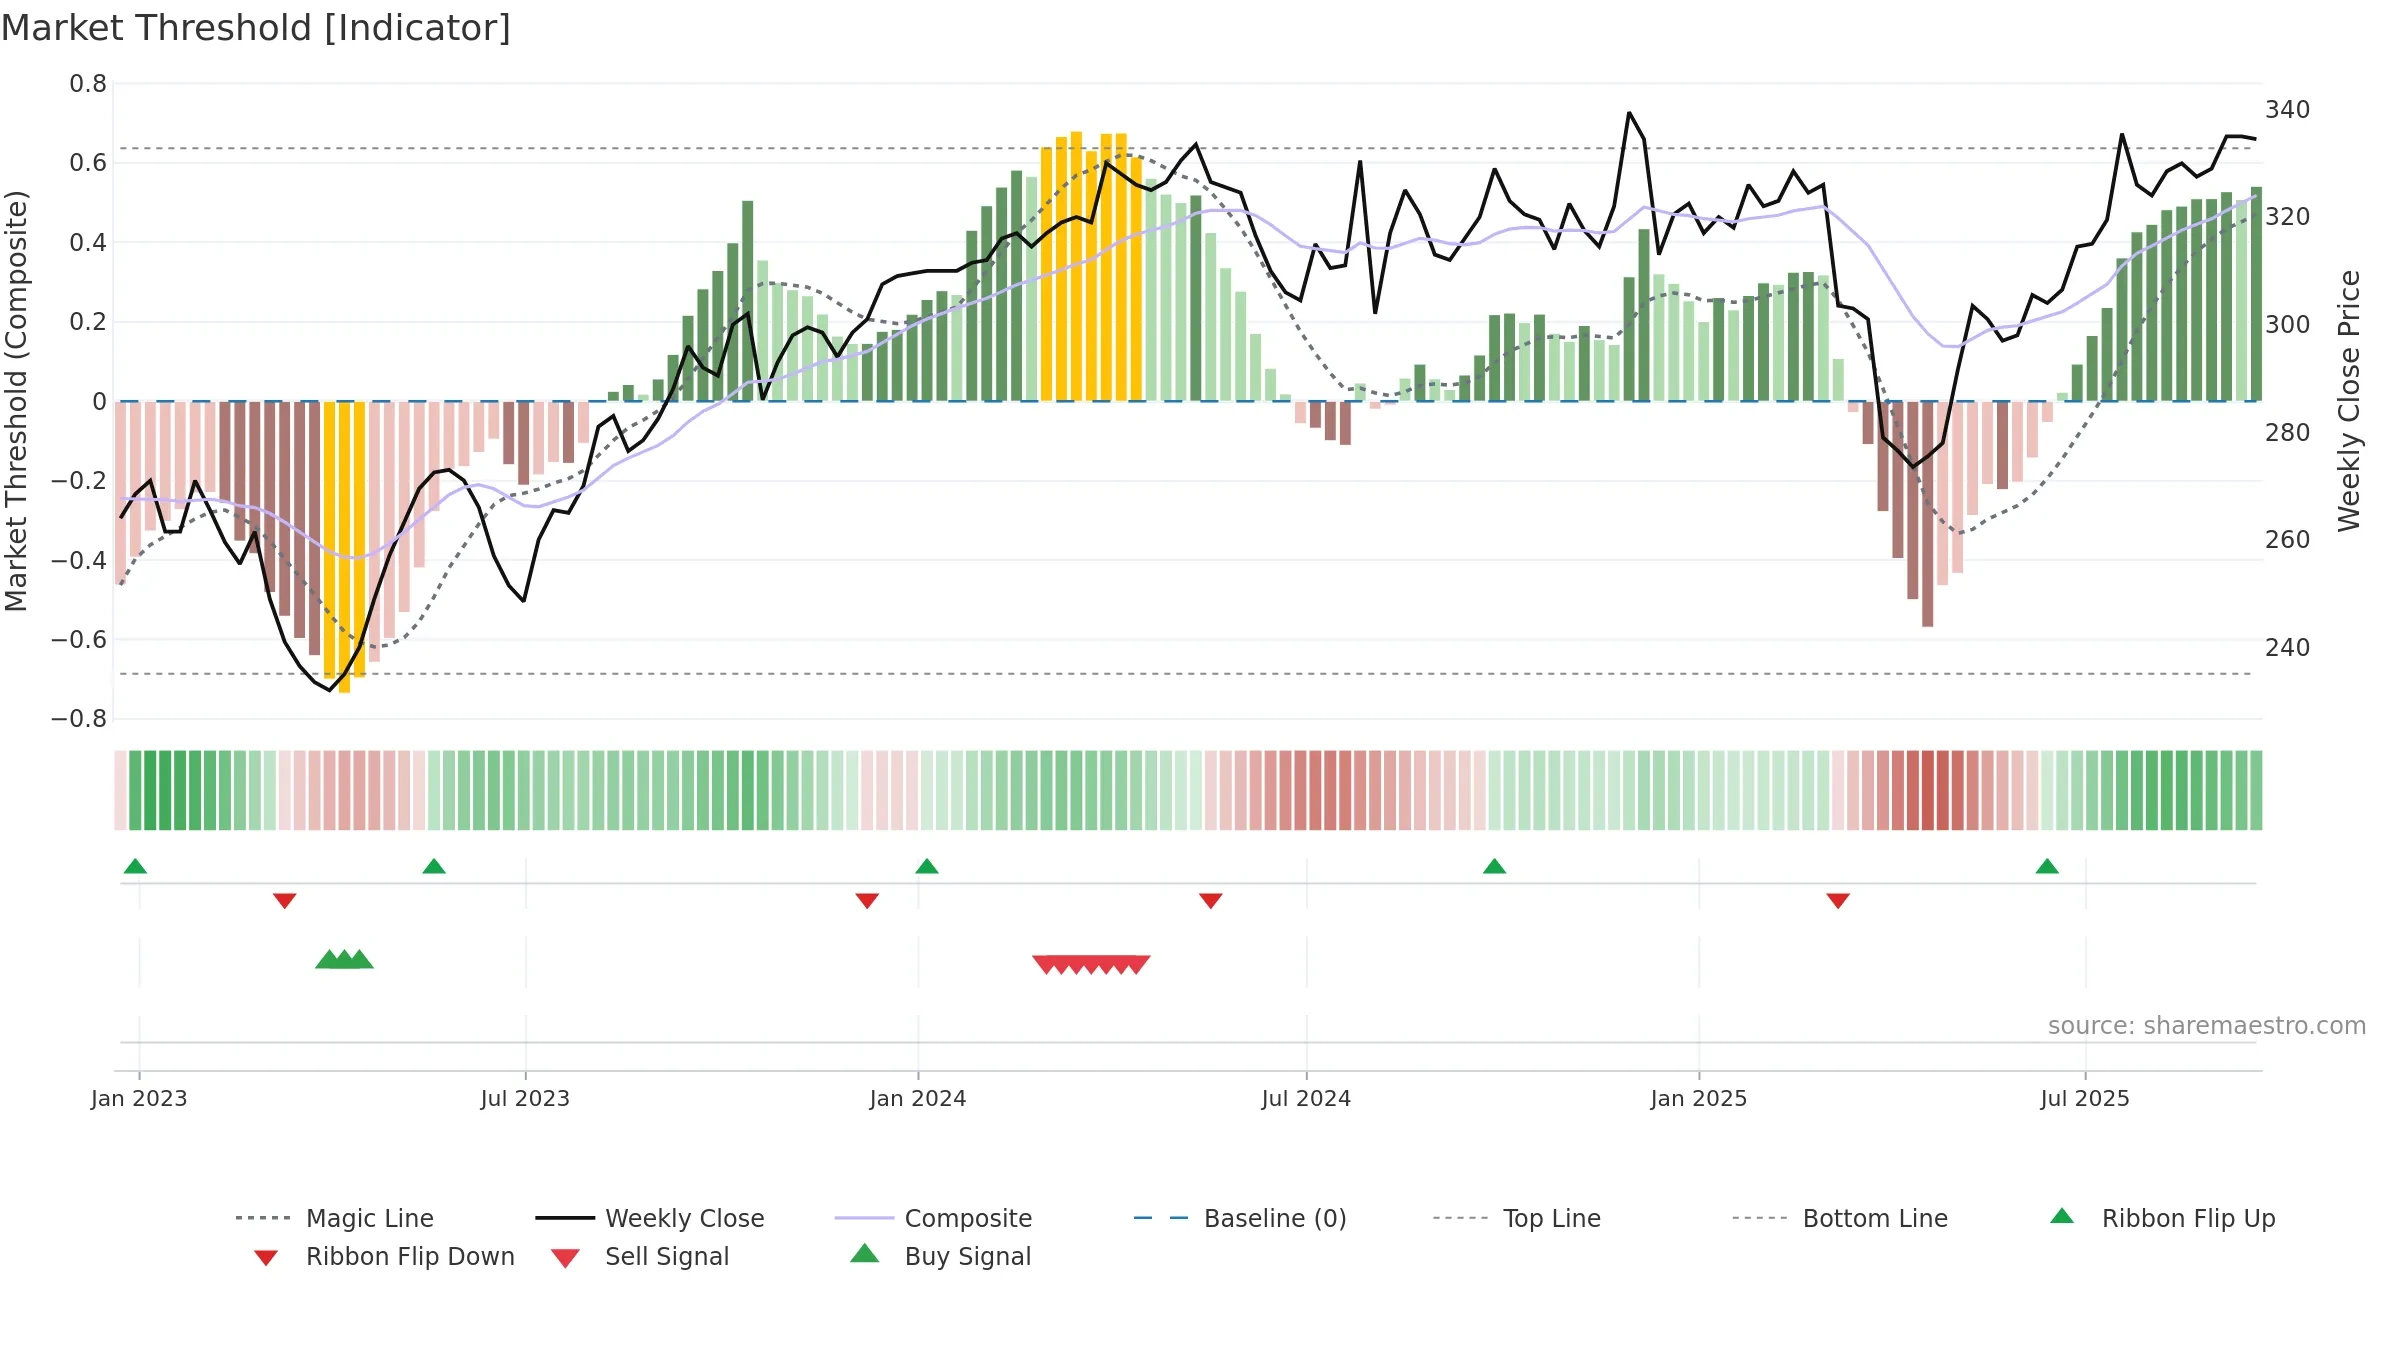Image resolution: width=2400 pixels, height=1350 pixels.
Task: Click the green flip-up marker at Jan 2024
Action: [927, 866]
